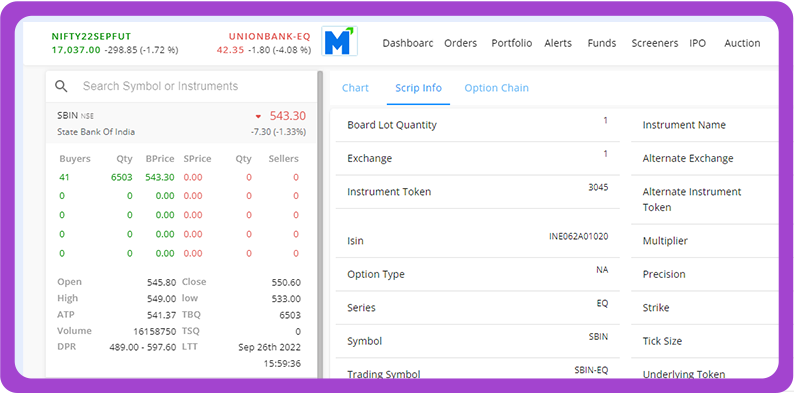Click the low value 533.00
Image resolution: width=794 pixels, height=393 pixels.
(286, 299)
